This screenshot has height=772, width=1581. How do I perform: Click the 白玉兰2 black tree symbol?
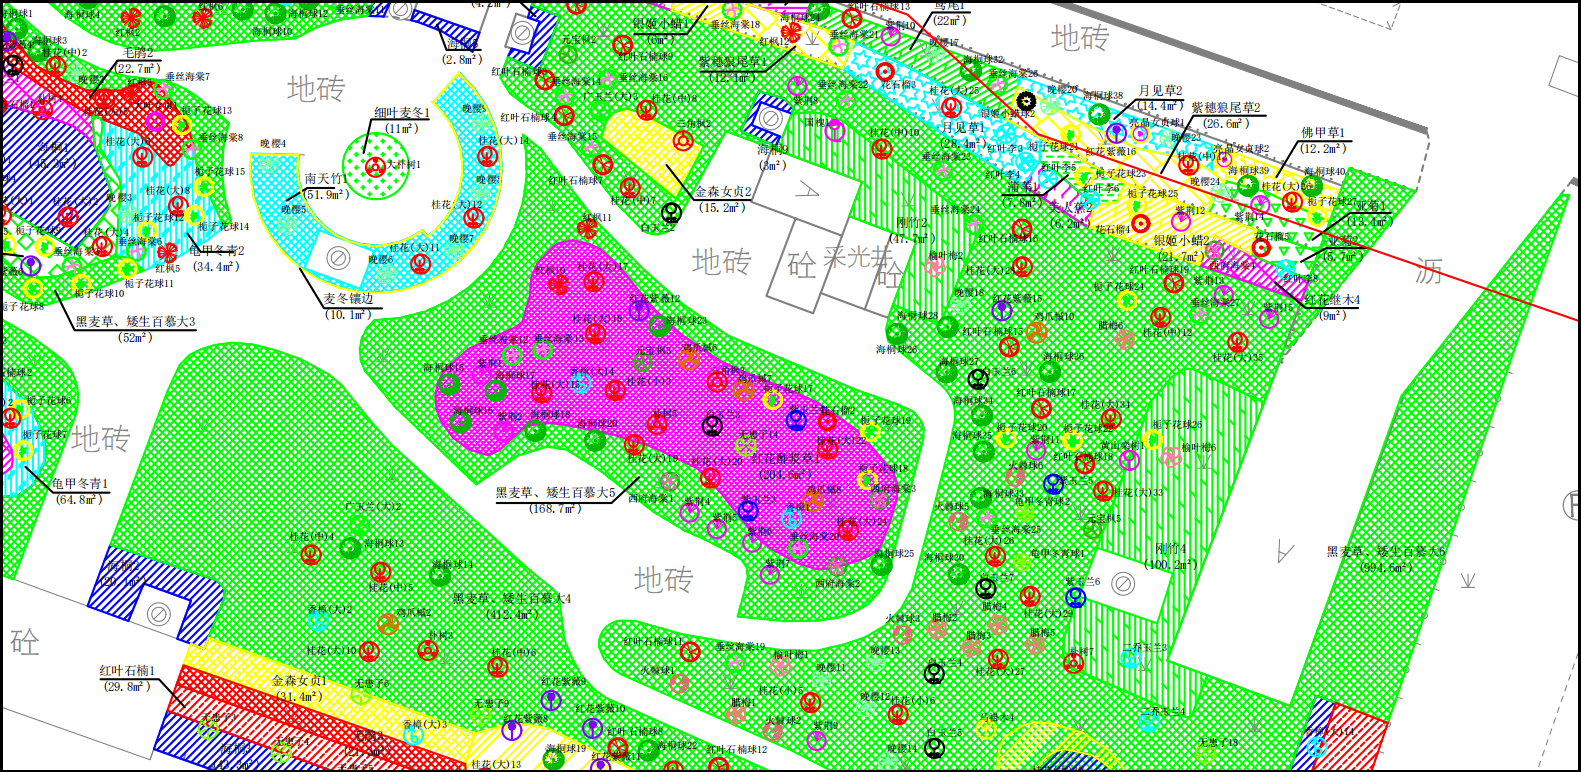pos(671,212)
